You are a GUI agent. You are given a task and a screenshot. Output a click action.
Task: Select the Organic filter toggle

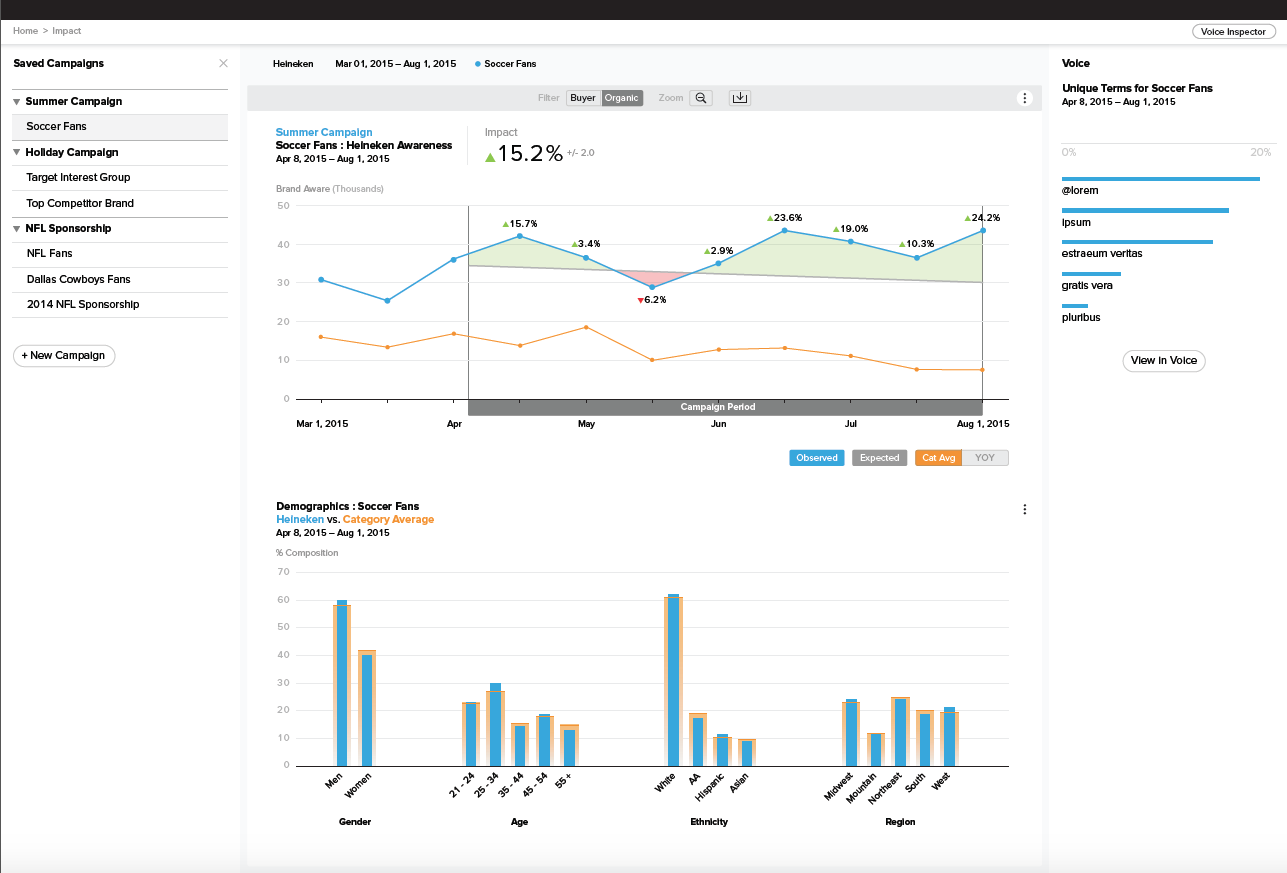pos(621,98)
